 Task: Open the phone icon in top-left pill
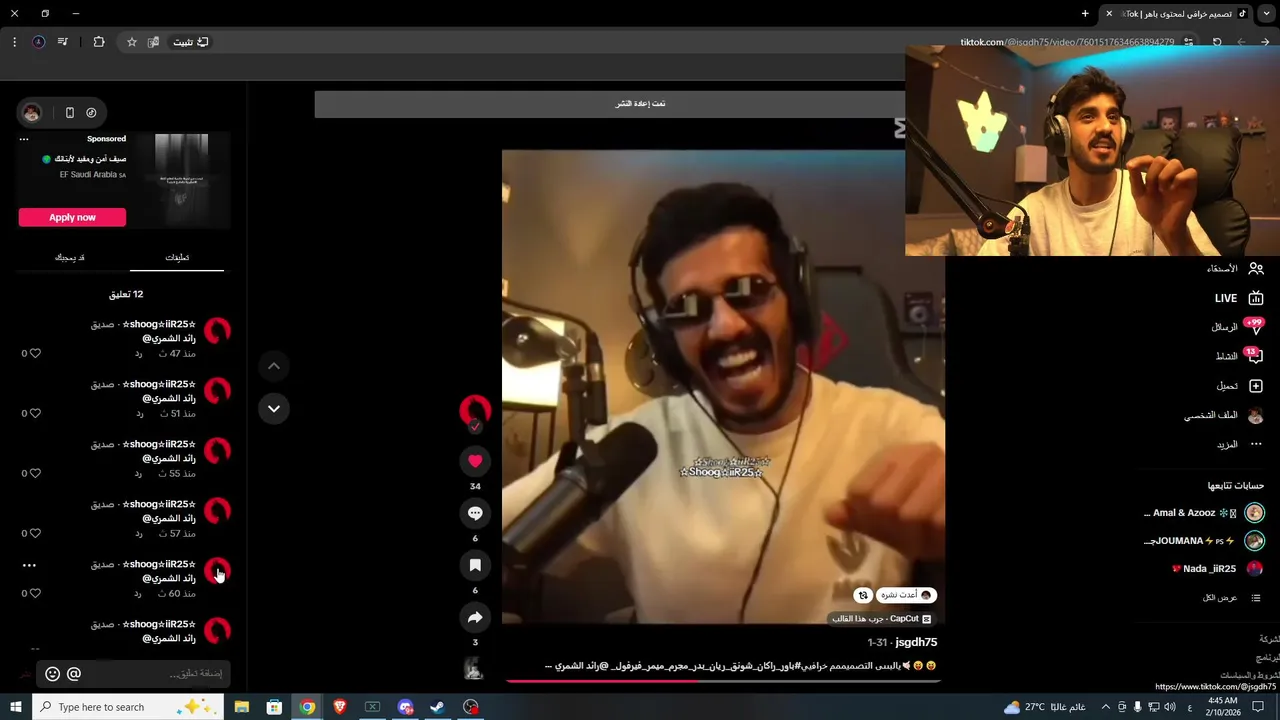(x=69, y=113)
